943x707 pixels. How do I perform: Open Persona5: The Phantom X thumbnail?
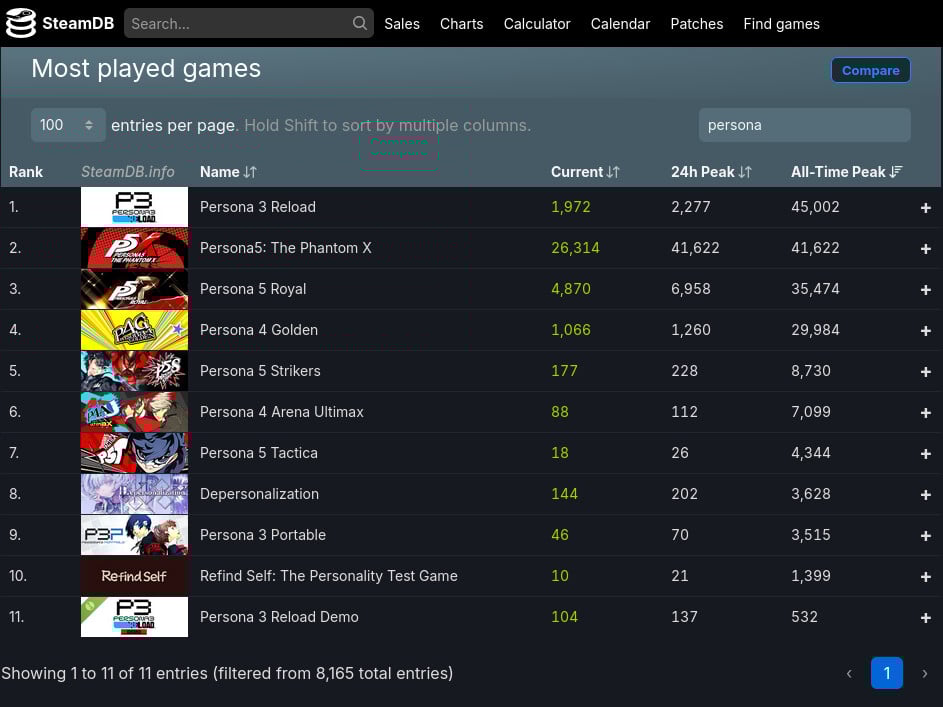[134, 248]
